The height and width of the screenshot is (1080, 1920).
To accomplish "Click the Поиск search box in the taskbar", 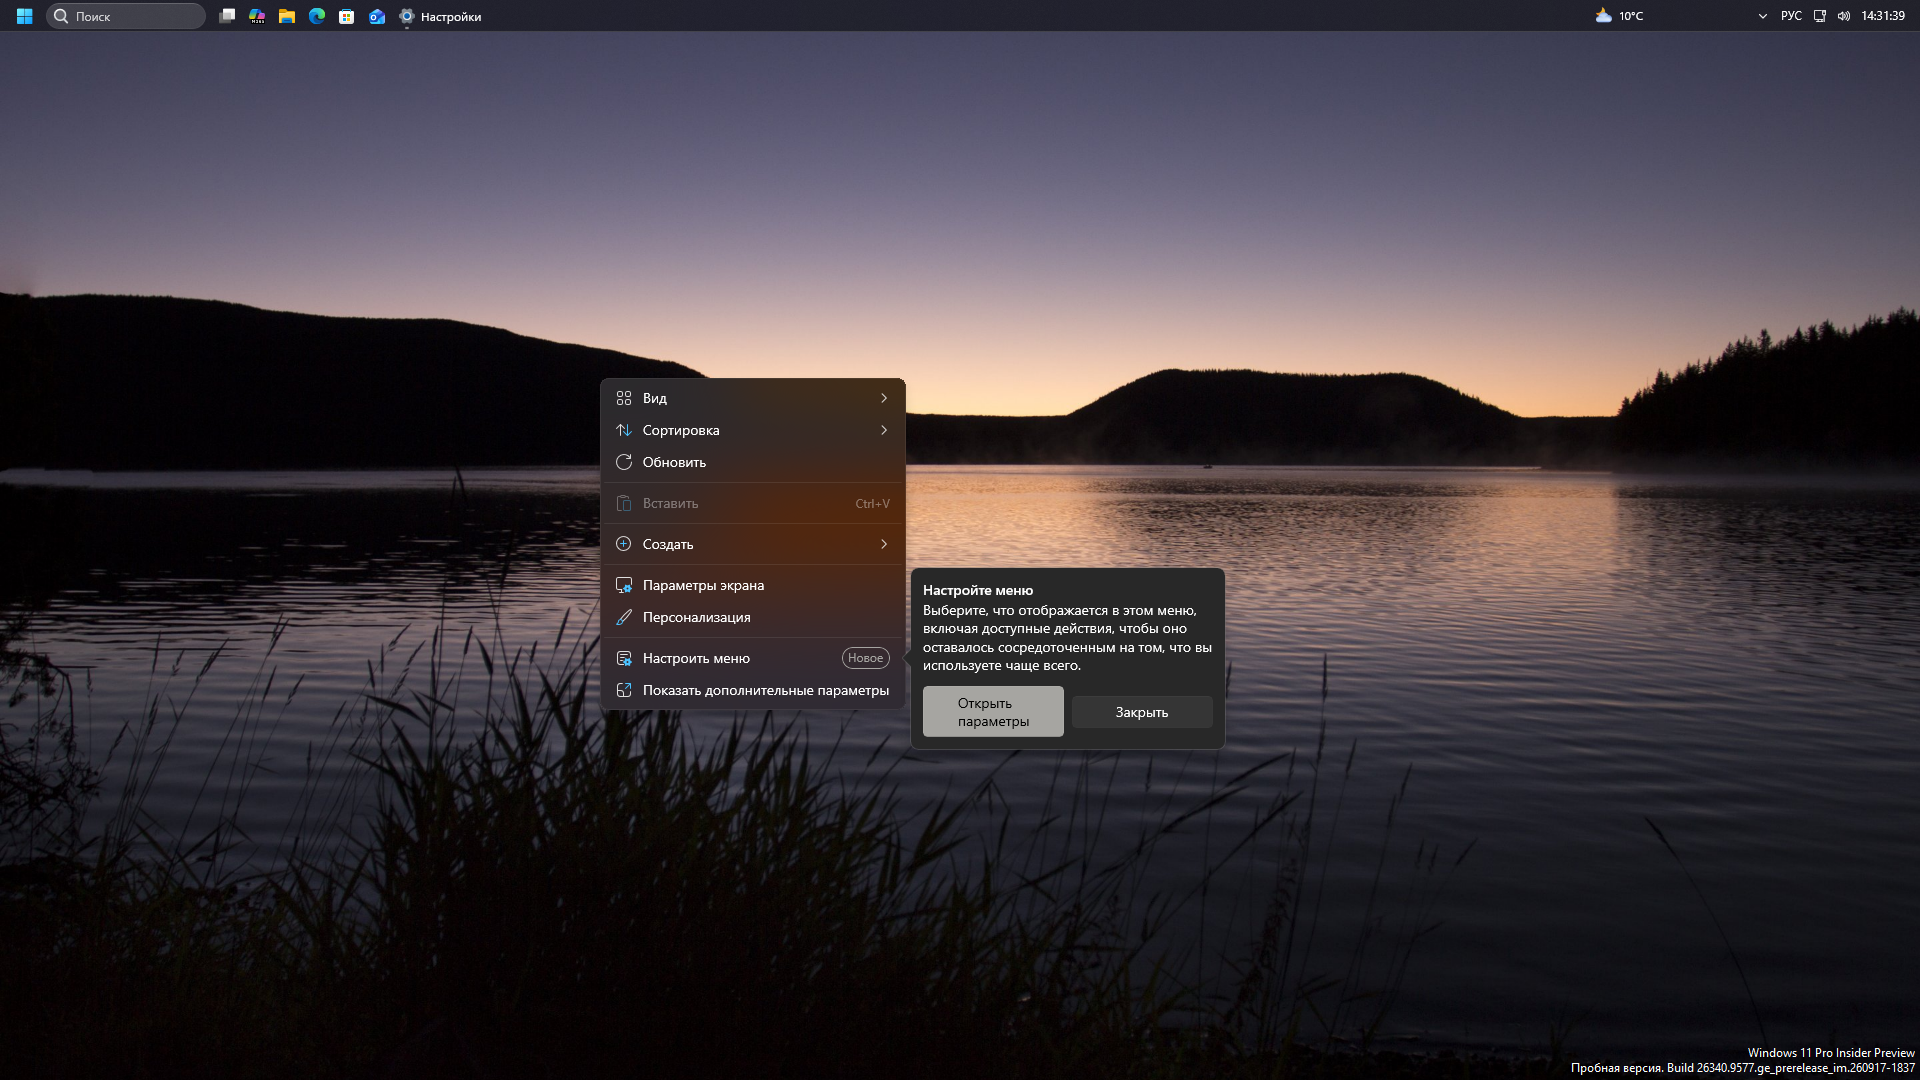I will pyautogui.click(x=126, y=16).
